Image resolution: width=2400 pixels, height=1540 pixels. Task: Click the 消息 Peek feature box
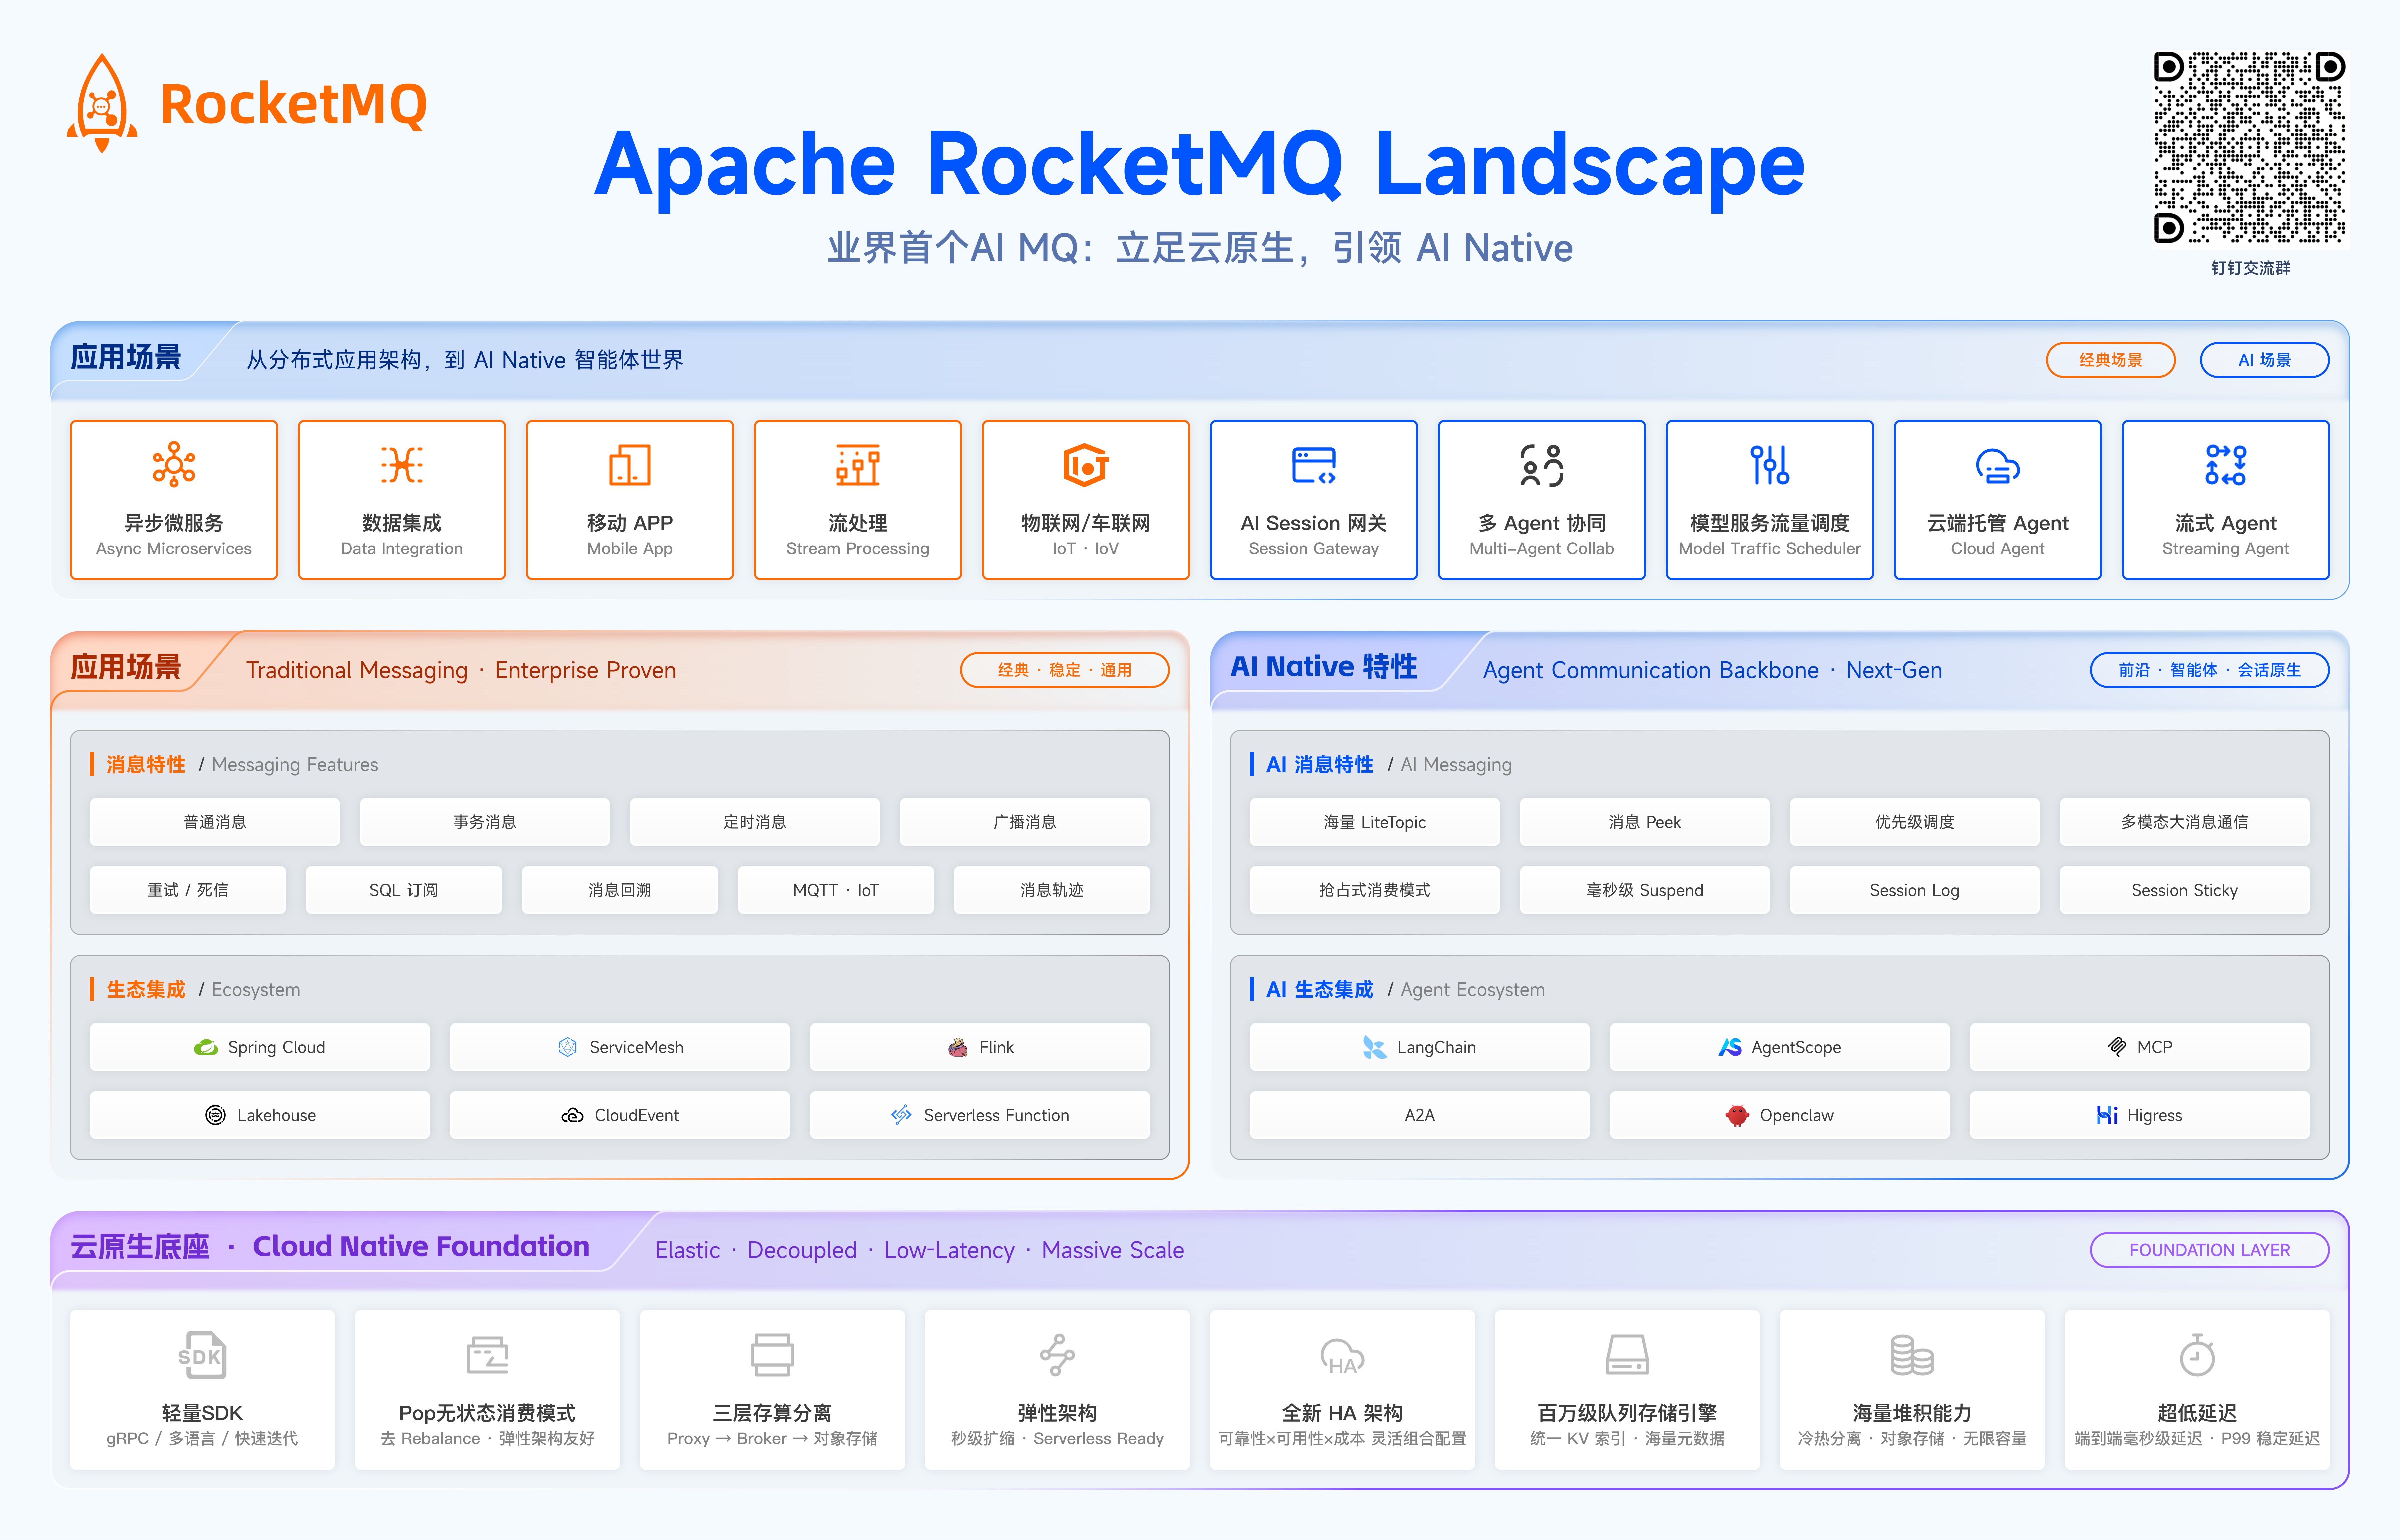[1645, 822]
